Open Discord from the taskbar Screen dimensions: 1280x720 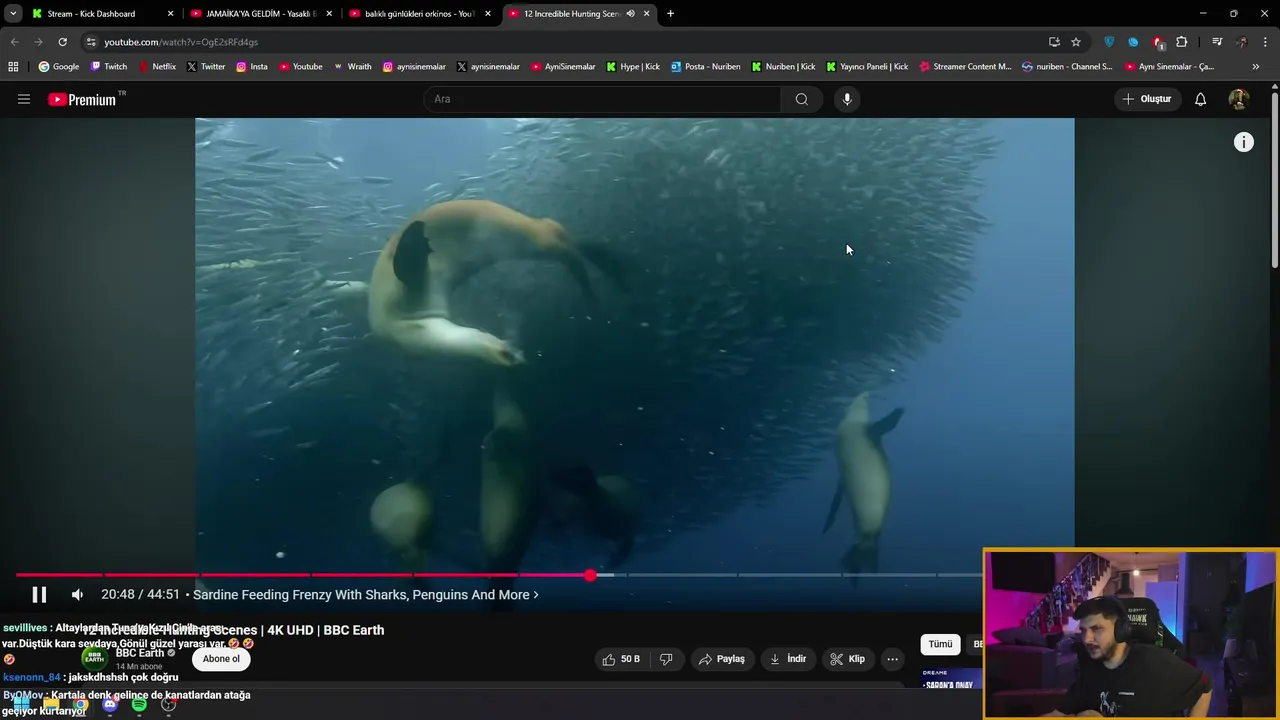tap(110, 704)
